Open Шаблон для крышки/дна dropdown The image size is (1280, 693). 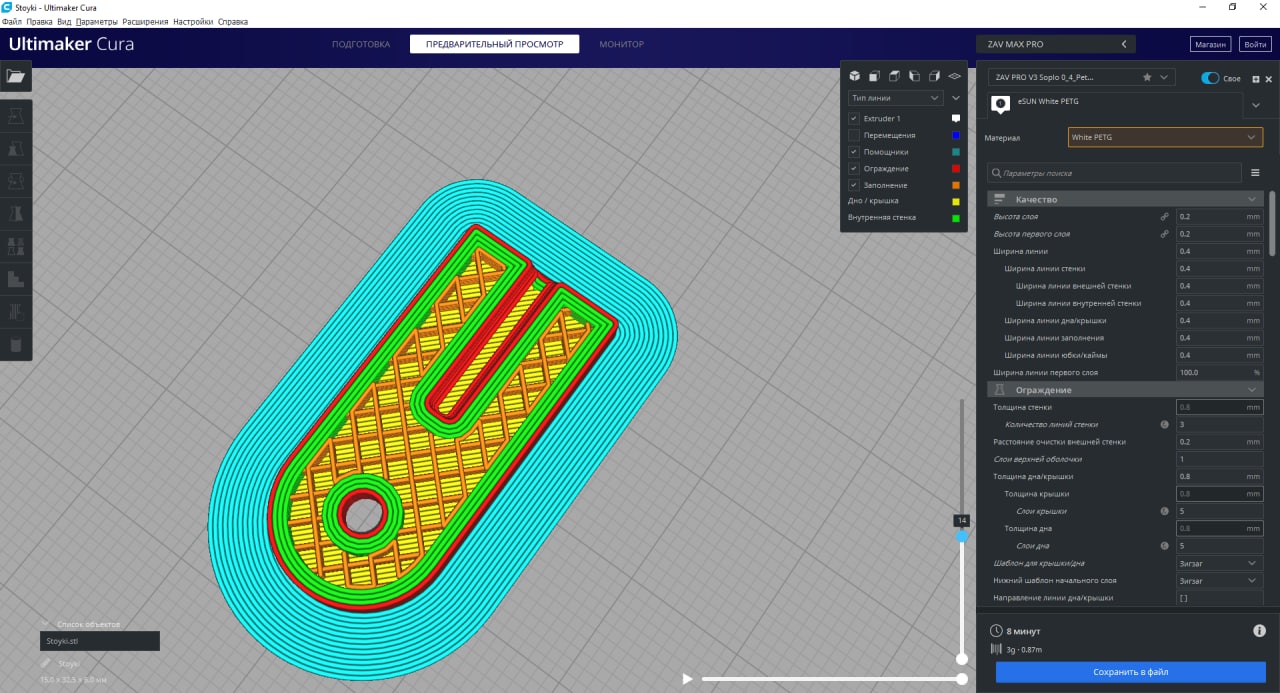point(1219,563)
